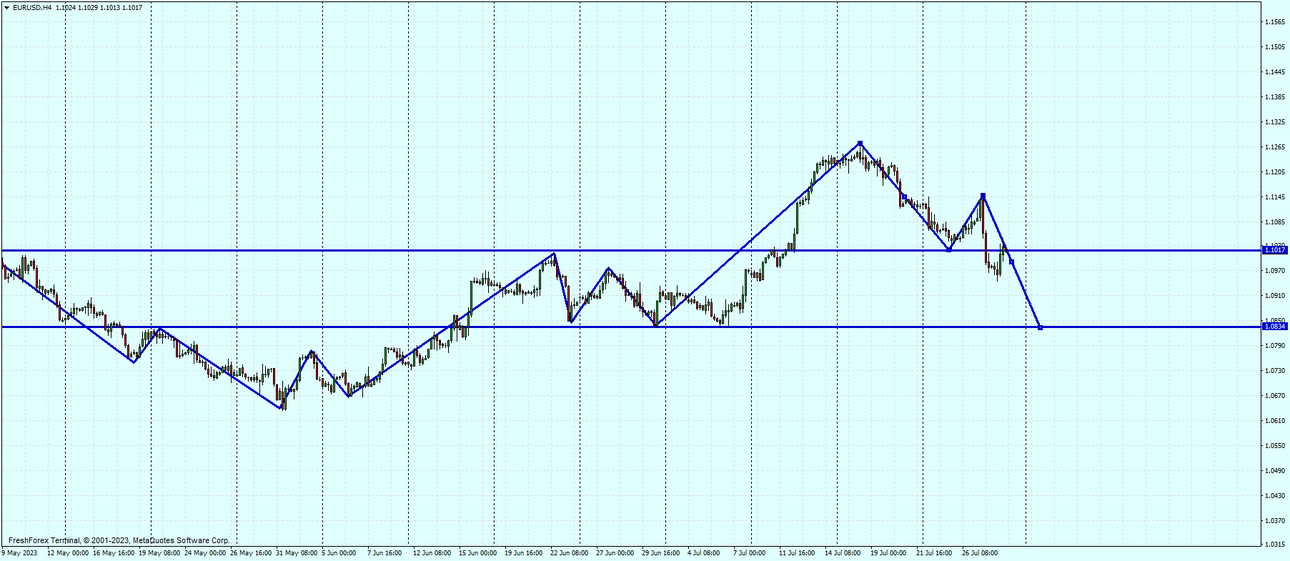Click the FreshForex Terminal copyright text

pyautogui.click(x=119, y=540)
